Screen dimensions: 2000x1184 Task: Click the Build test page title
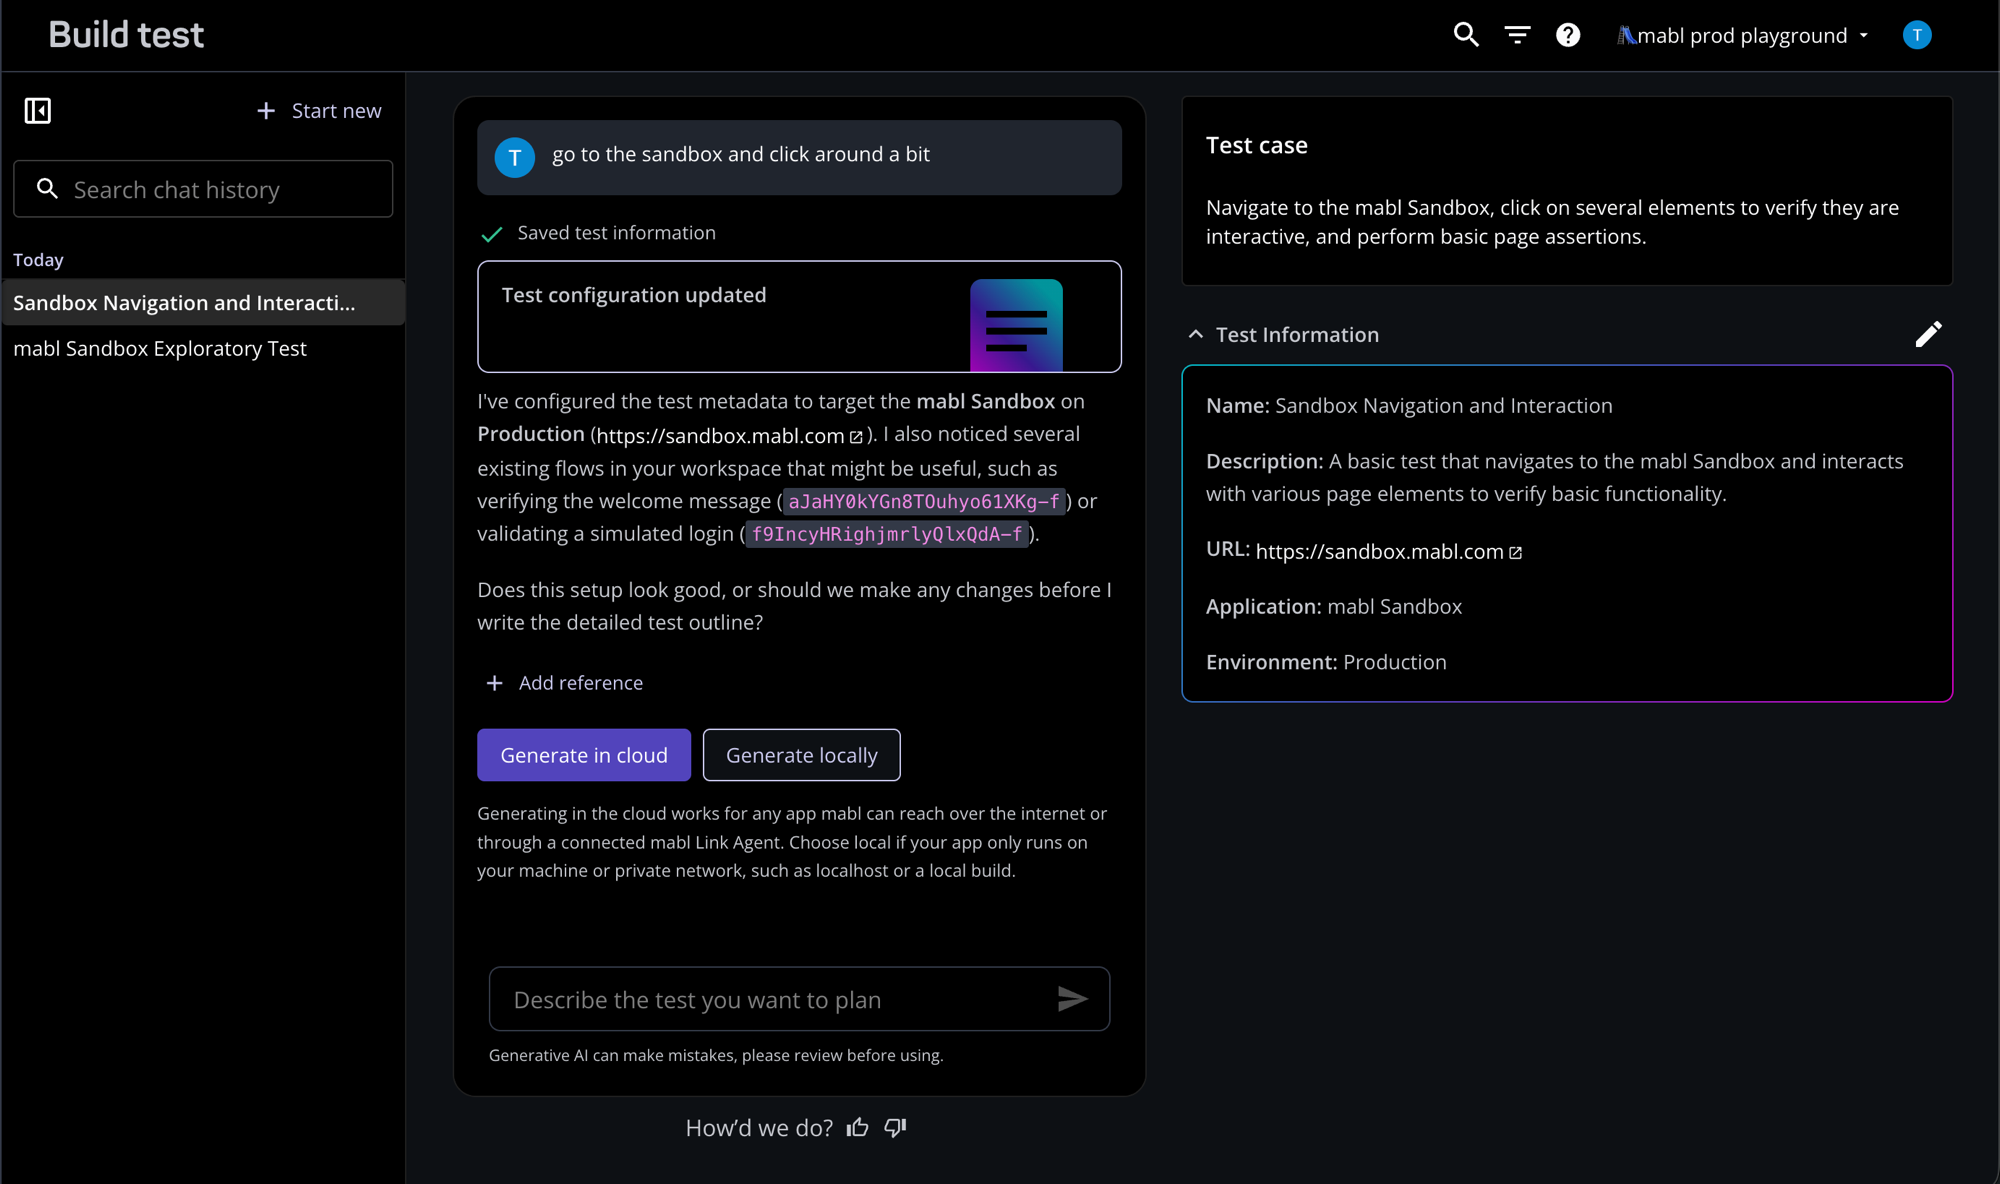point(126,35)
